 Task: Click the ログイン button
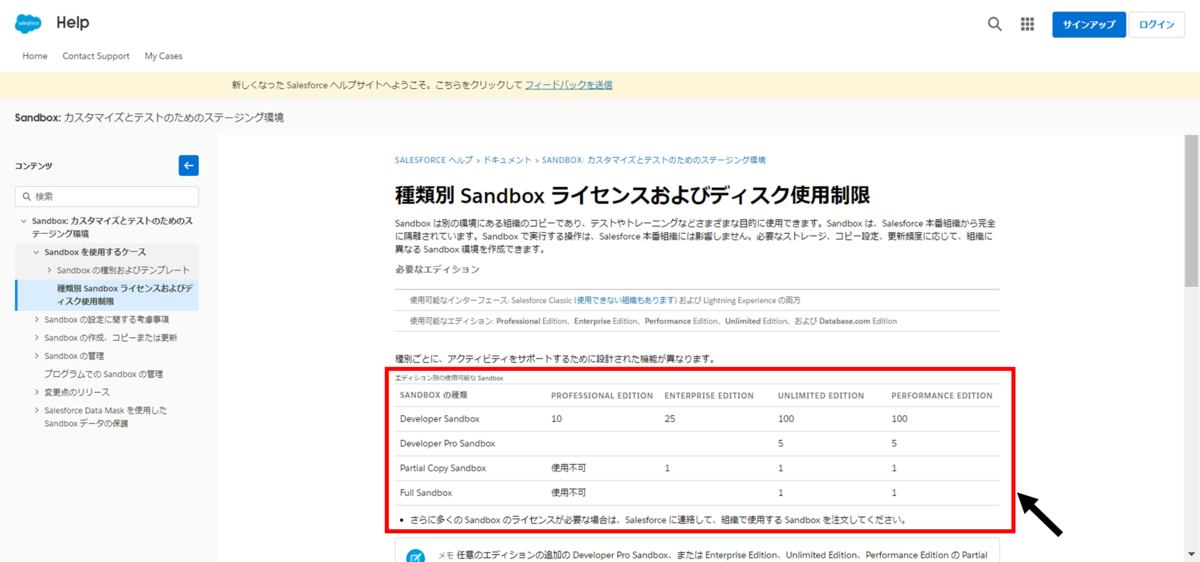point(1156,24)
